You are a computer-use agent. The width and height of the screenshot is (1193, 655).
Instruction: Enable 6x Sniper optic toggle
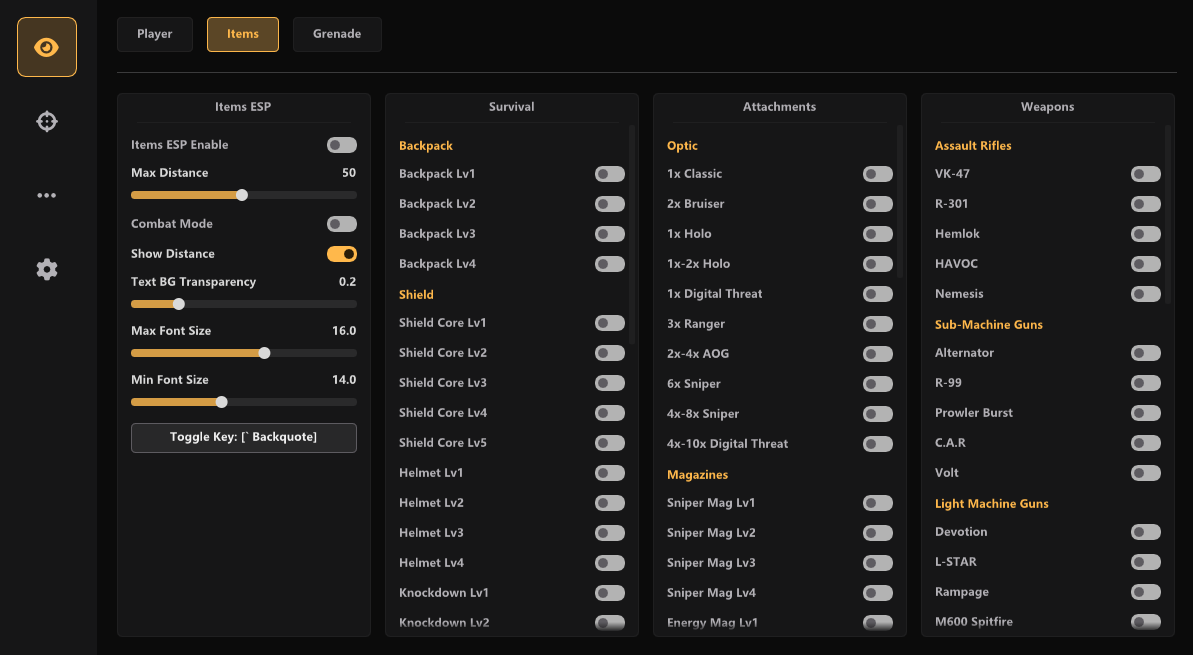877,384
